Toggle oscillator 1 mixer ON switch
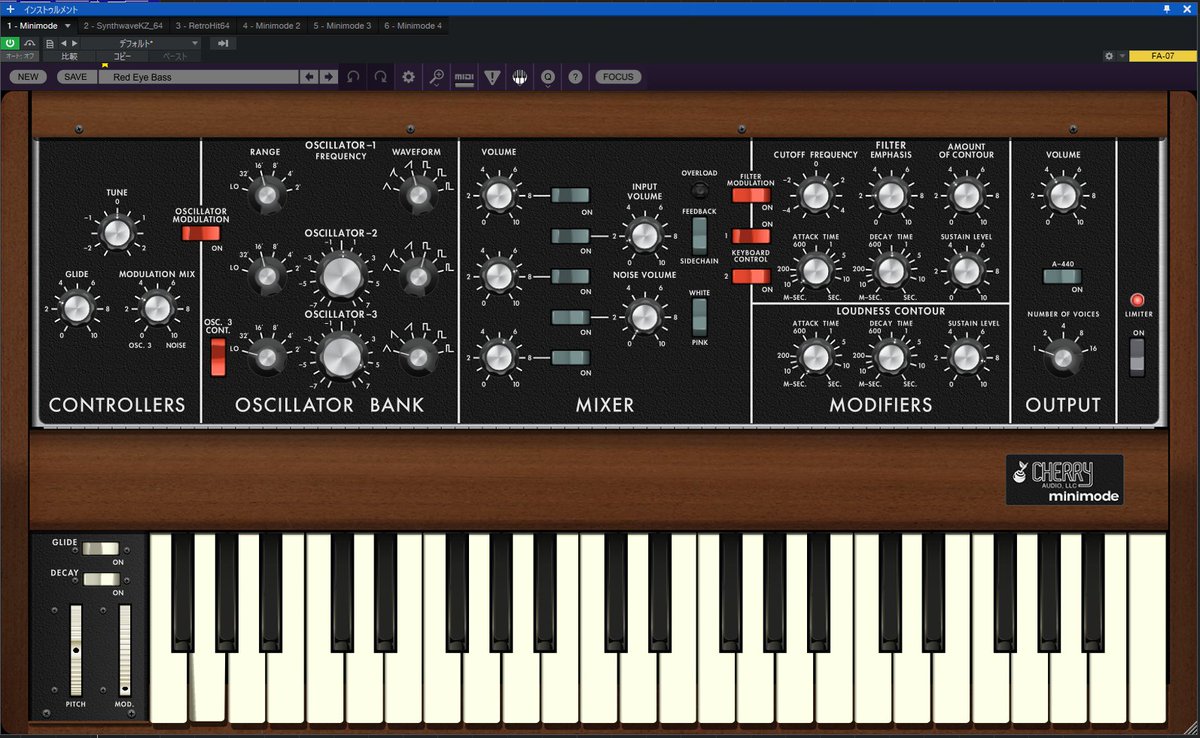This screenshot has height=738, width=1200. (x=570, y=195)
